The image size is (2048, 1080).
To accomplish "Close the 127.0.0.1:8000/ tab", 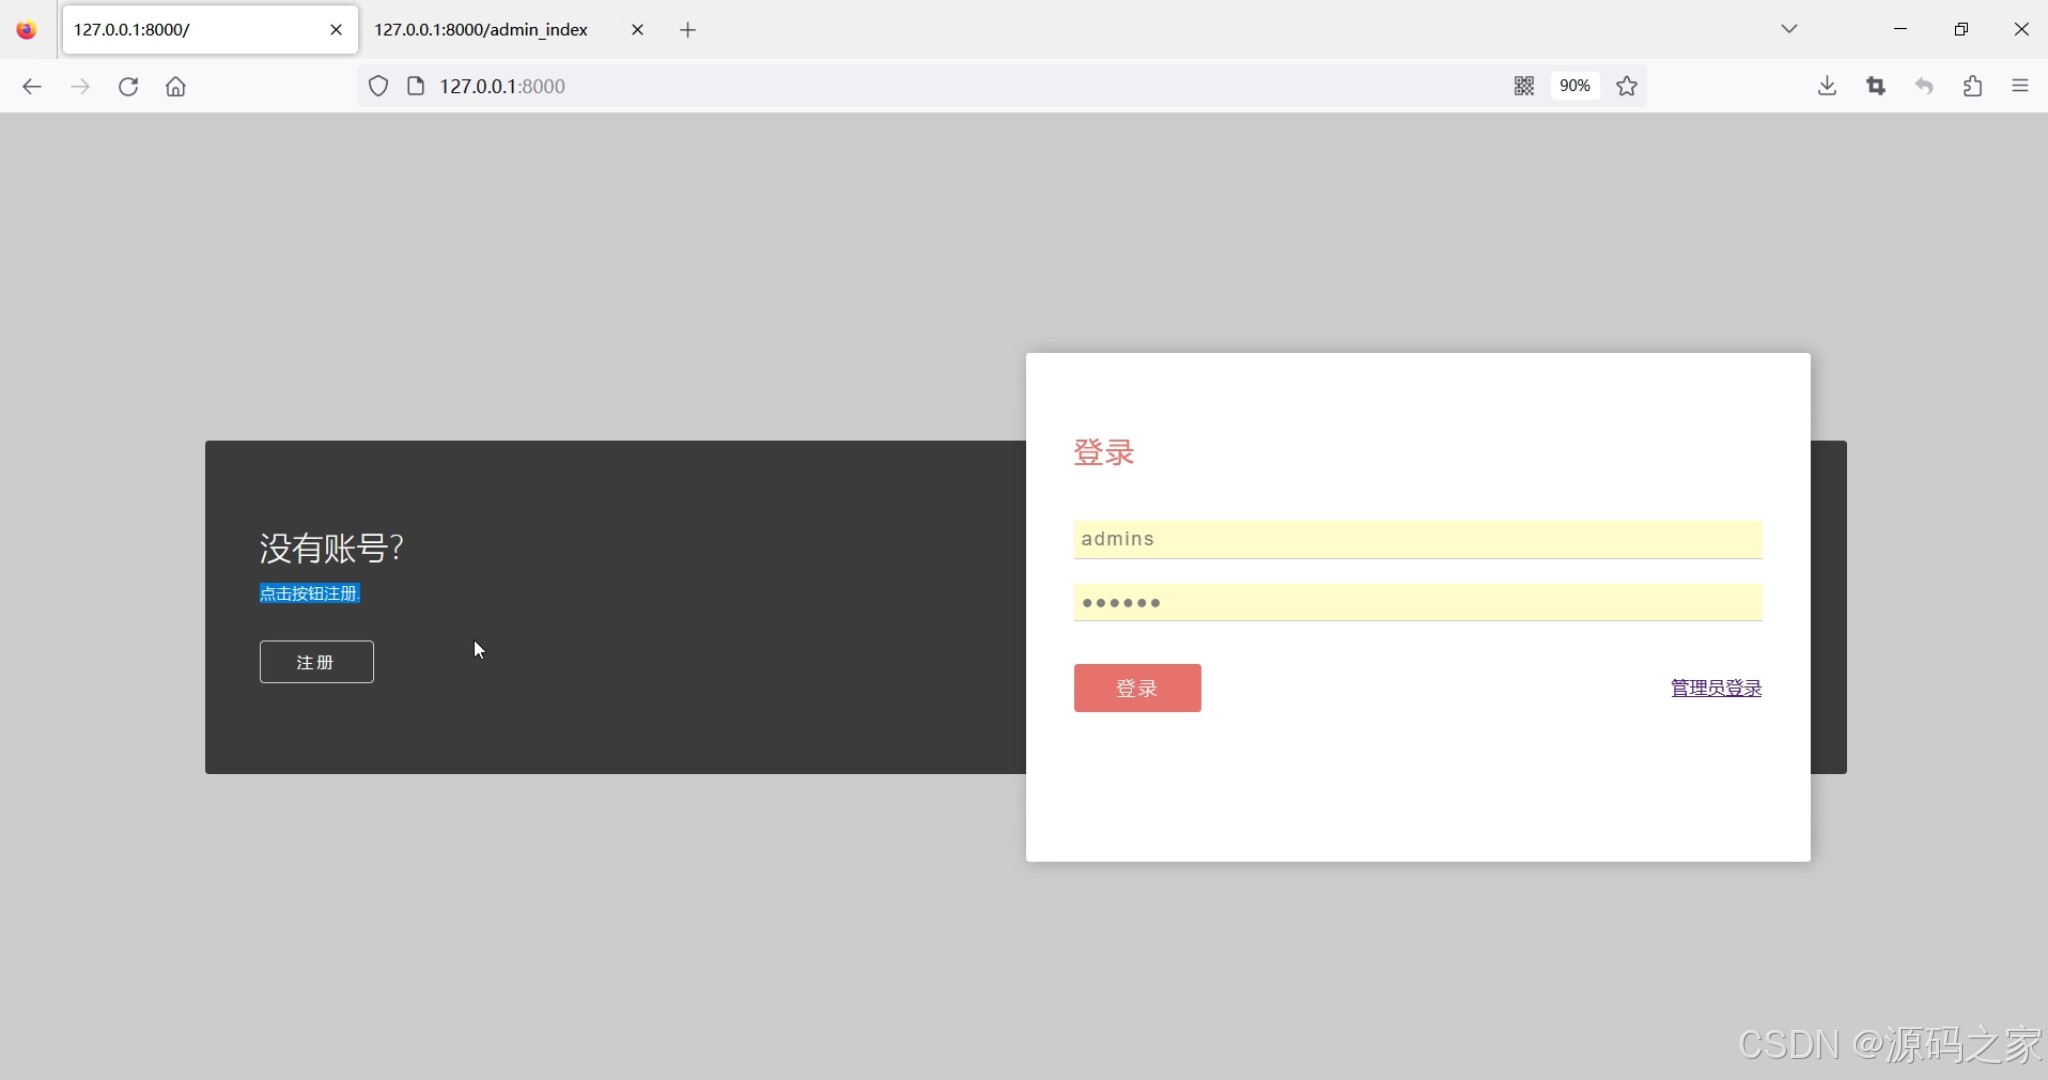I will (x=336, y=30).
